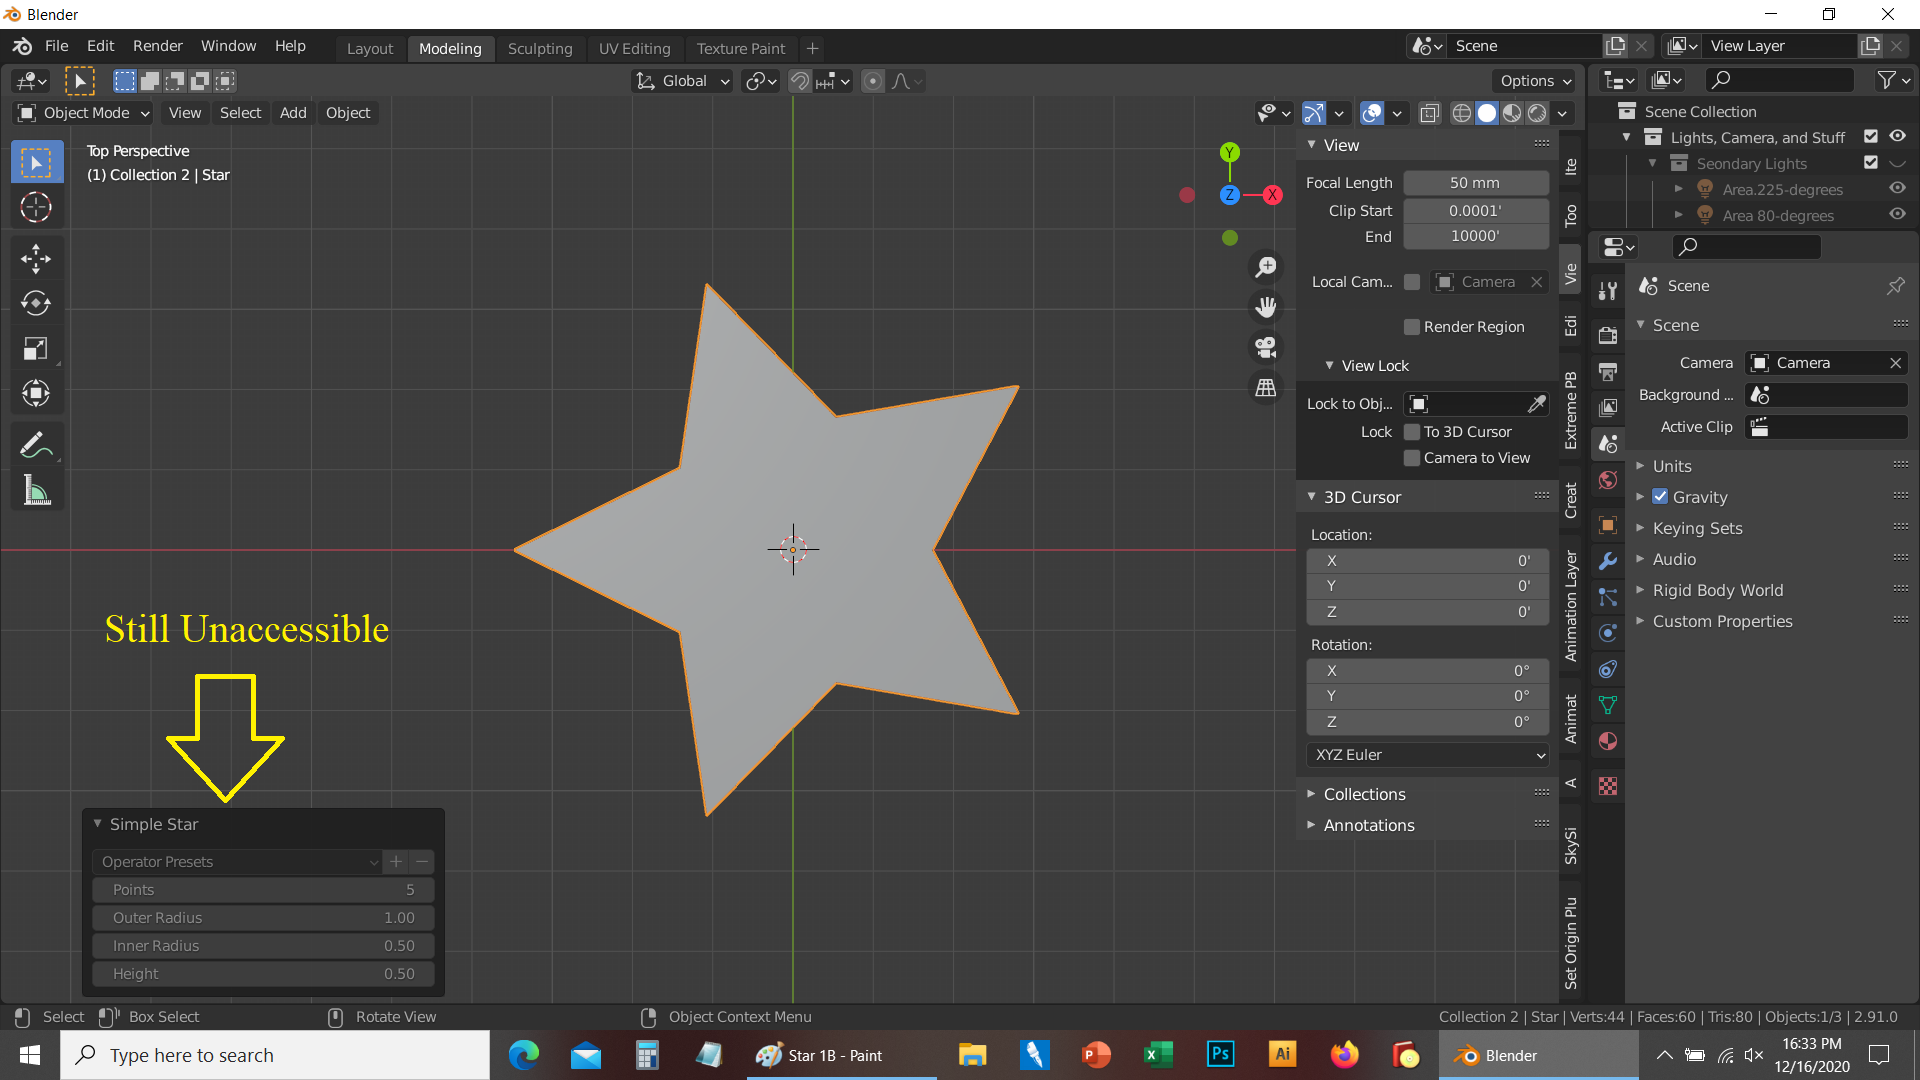1920x1080 pixels.
Task: Activate the Annotate pencil tool
Action: click(x=36, y=445)
